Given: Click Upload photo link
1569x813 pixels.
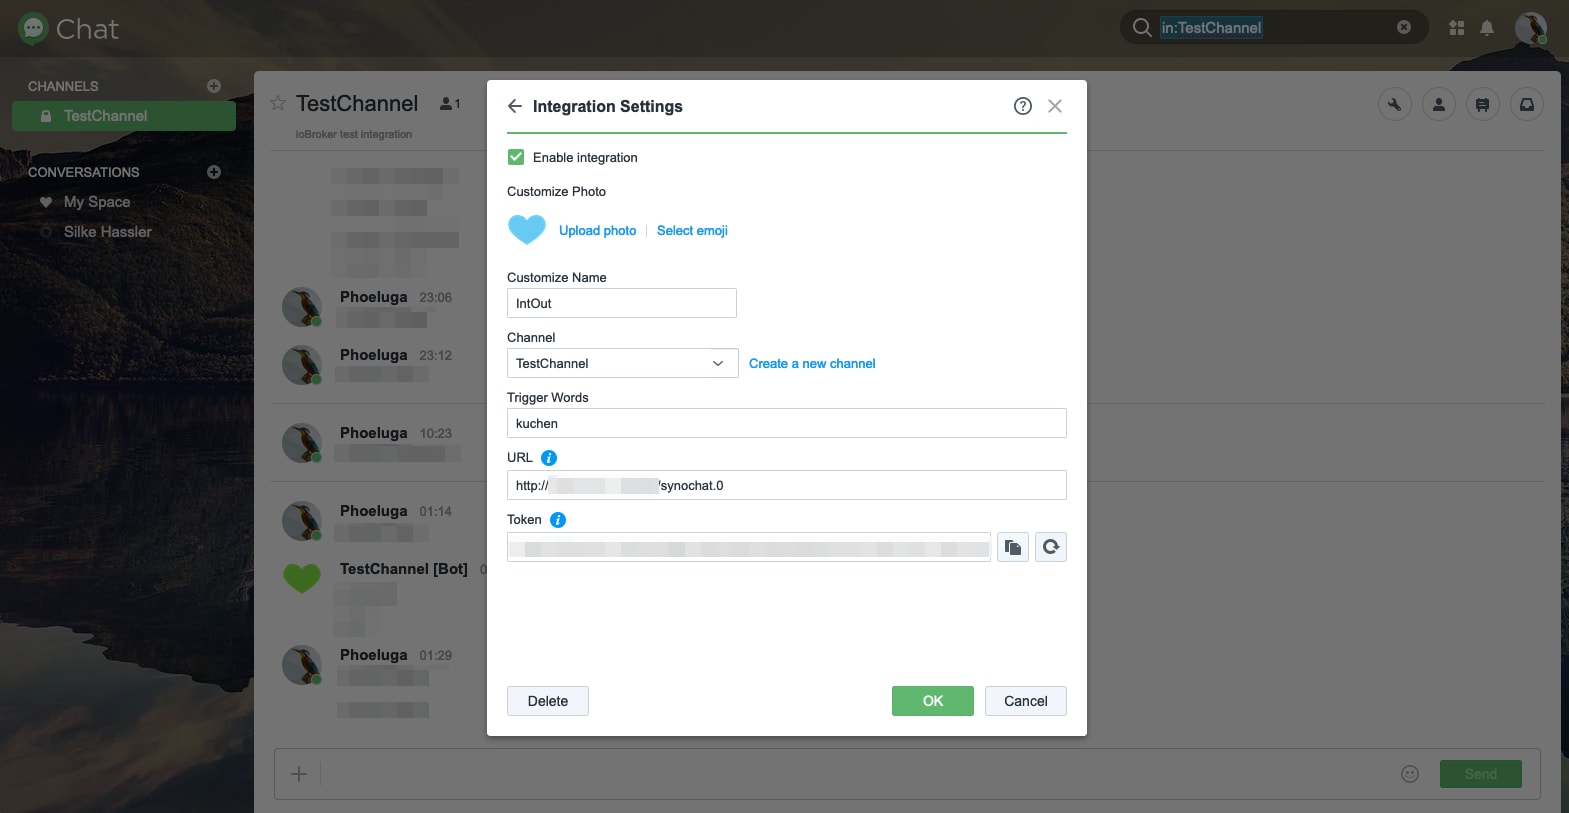Looking at the screenshot, I should 597,231.
